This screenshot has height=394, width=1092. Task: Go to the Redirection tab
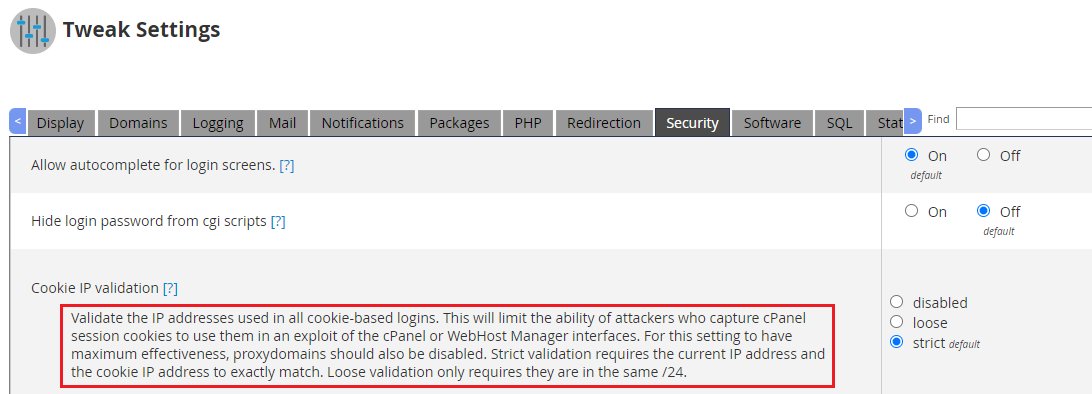[604, 123]
